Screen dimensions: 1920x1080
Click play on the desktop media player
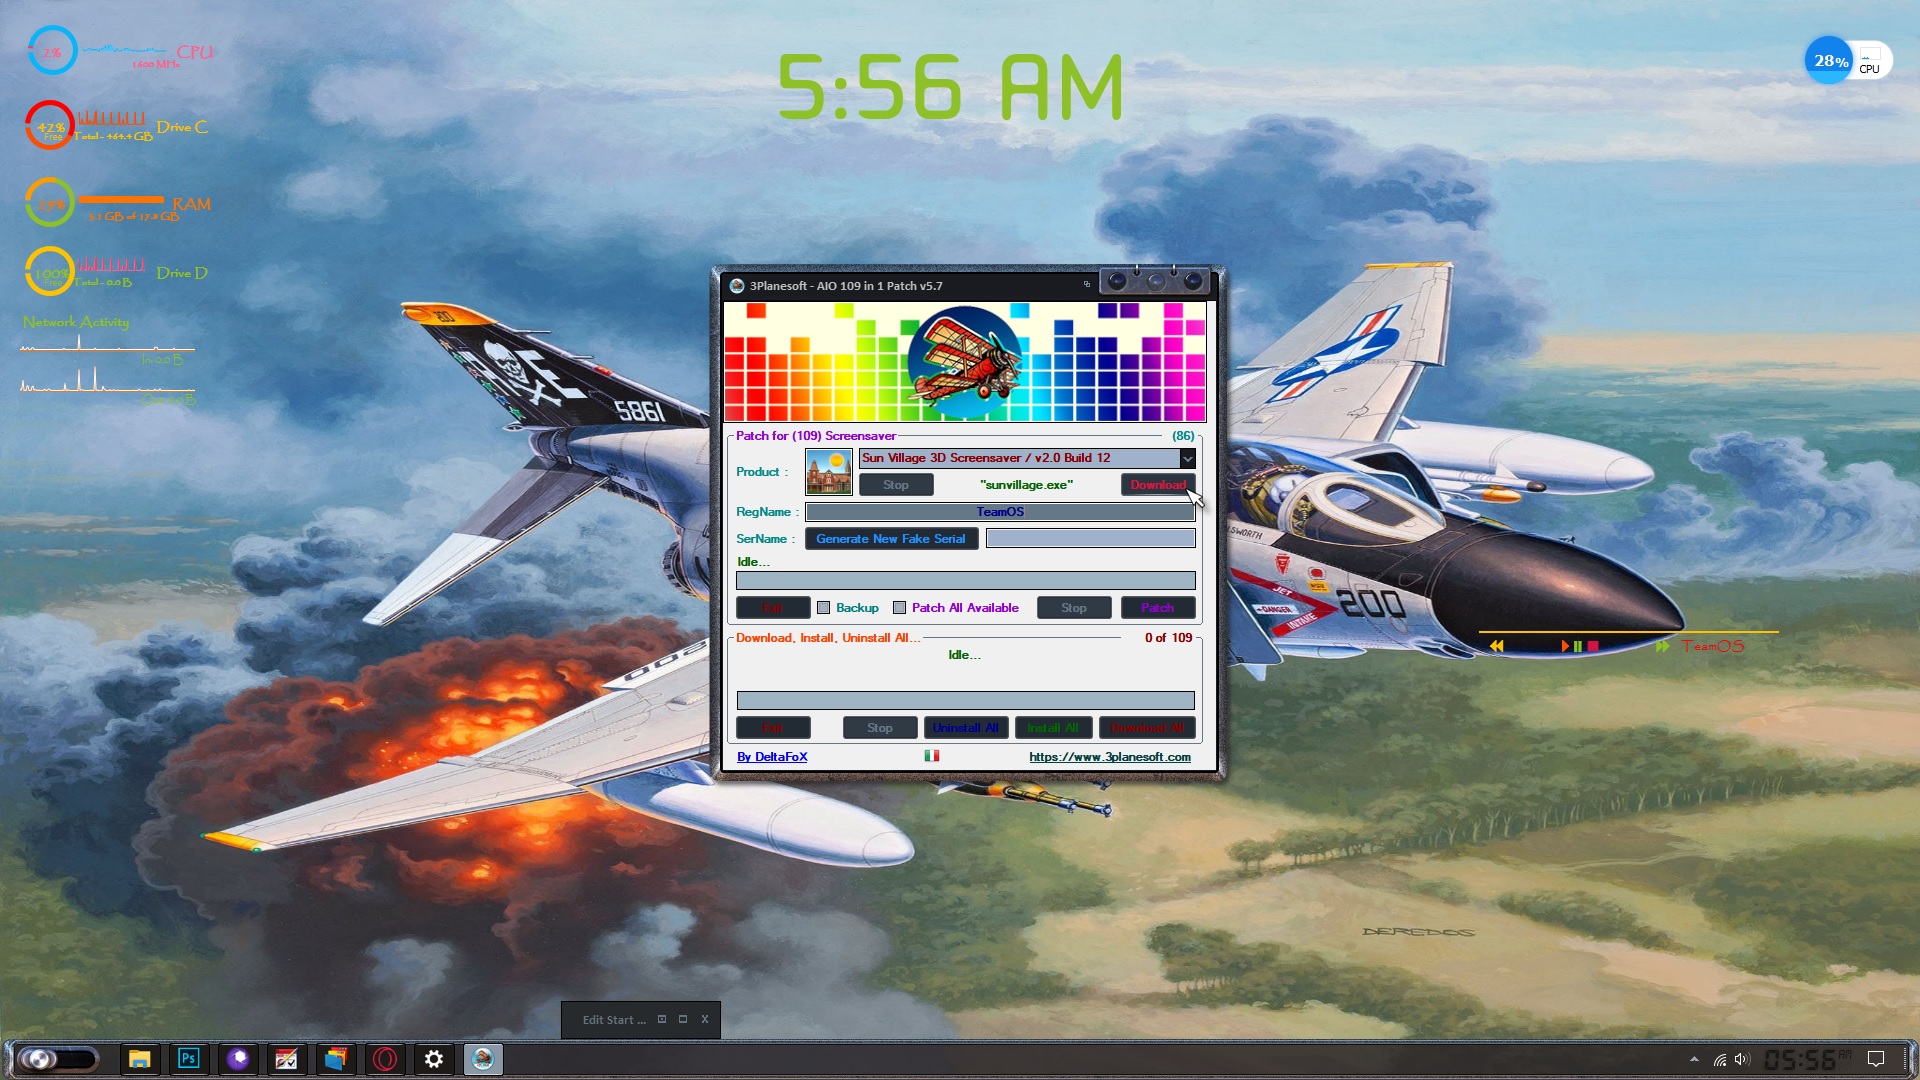click(x=1565, y=646)
